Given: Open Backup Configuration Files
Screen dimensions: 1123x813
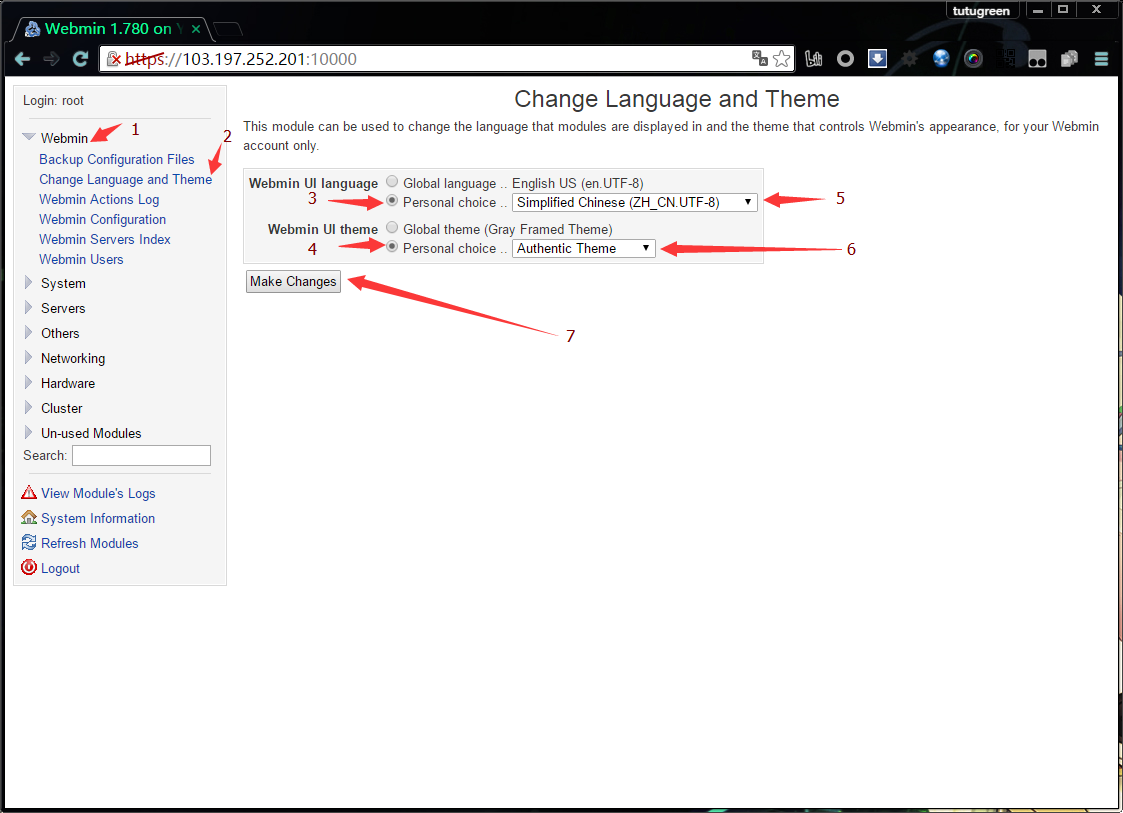Looking at the screenshot, I should 117,159.
